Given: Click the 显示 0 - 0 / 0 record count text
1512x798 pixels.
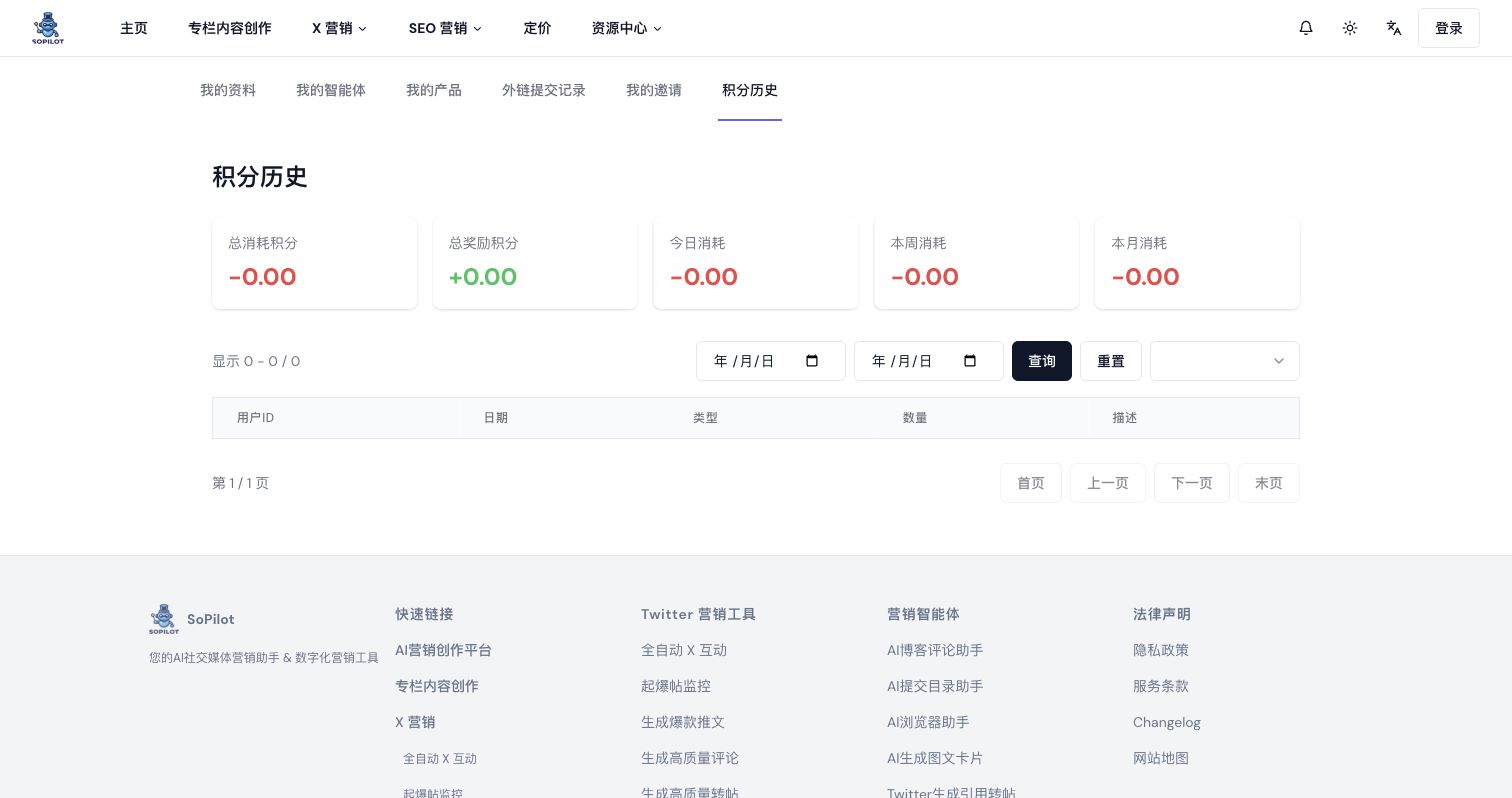Looking at the screenshot, I should 256,361.
